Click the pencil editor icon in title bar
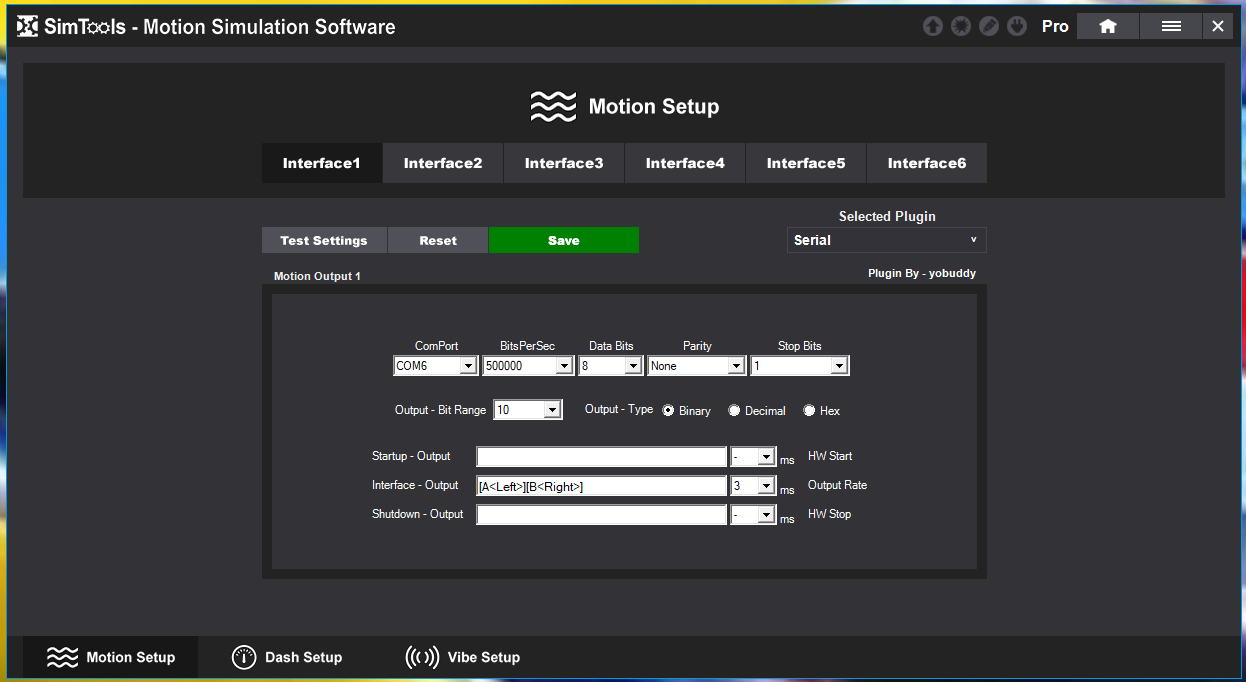The width and height of the screenshot is (1246, 682). [x=989, y=27]
